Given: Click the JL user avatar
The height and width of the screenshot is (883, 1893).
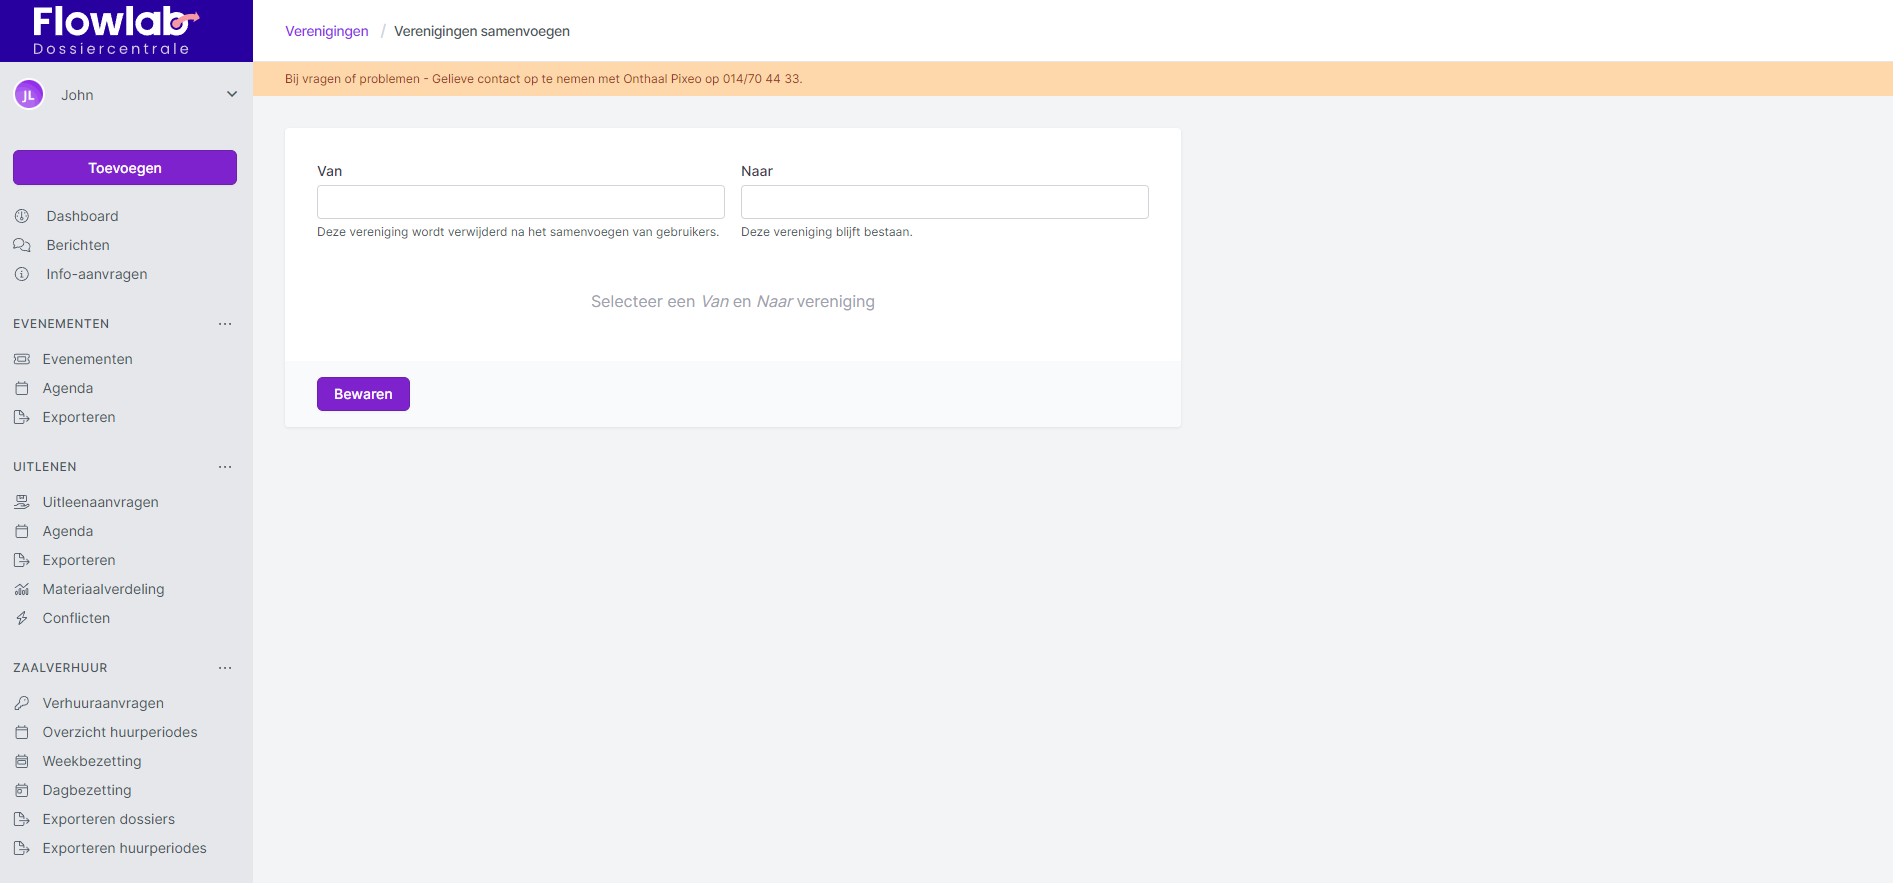Looking at the screenshot, I should (29, 95).
